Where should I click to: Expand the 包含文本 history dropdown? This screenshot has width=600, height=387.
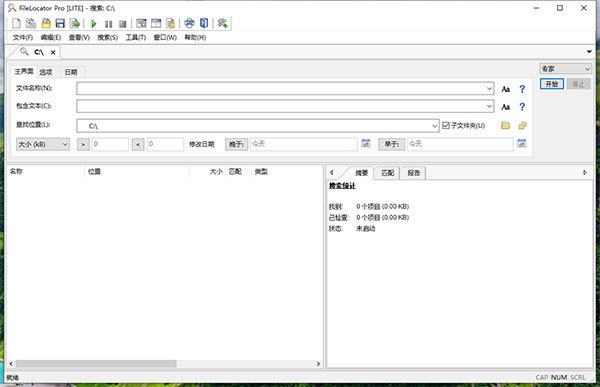[489, 106]
